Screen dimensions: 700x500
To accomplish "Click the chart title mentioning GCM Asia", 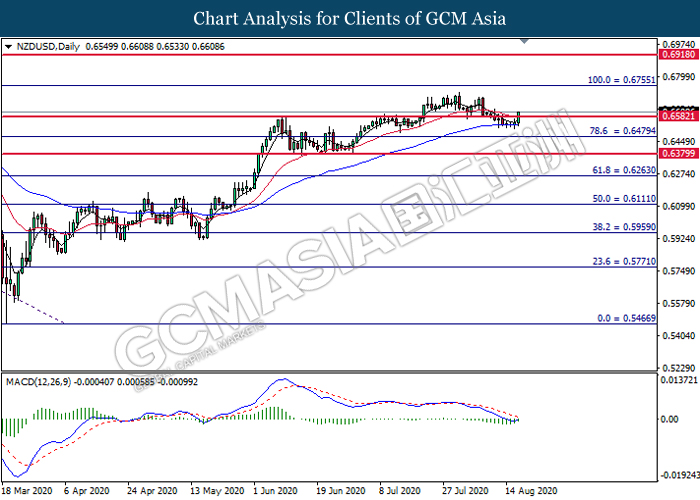I will (x=350, y=18).
